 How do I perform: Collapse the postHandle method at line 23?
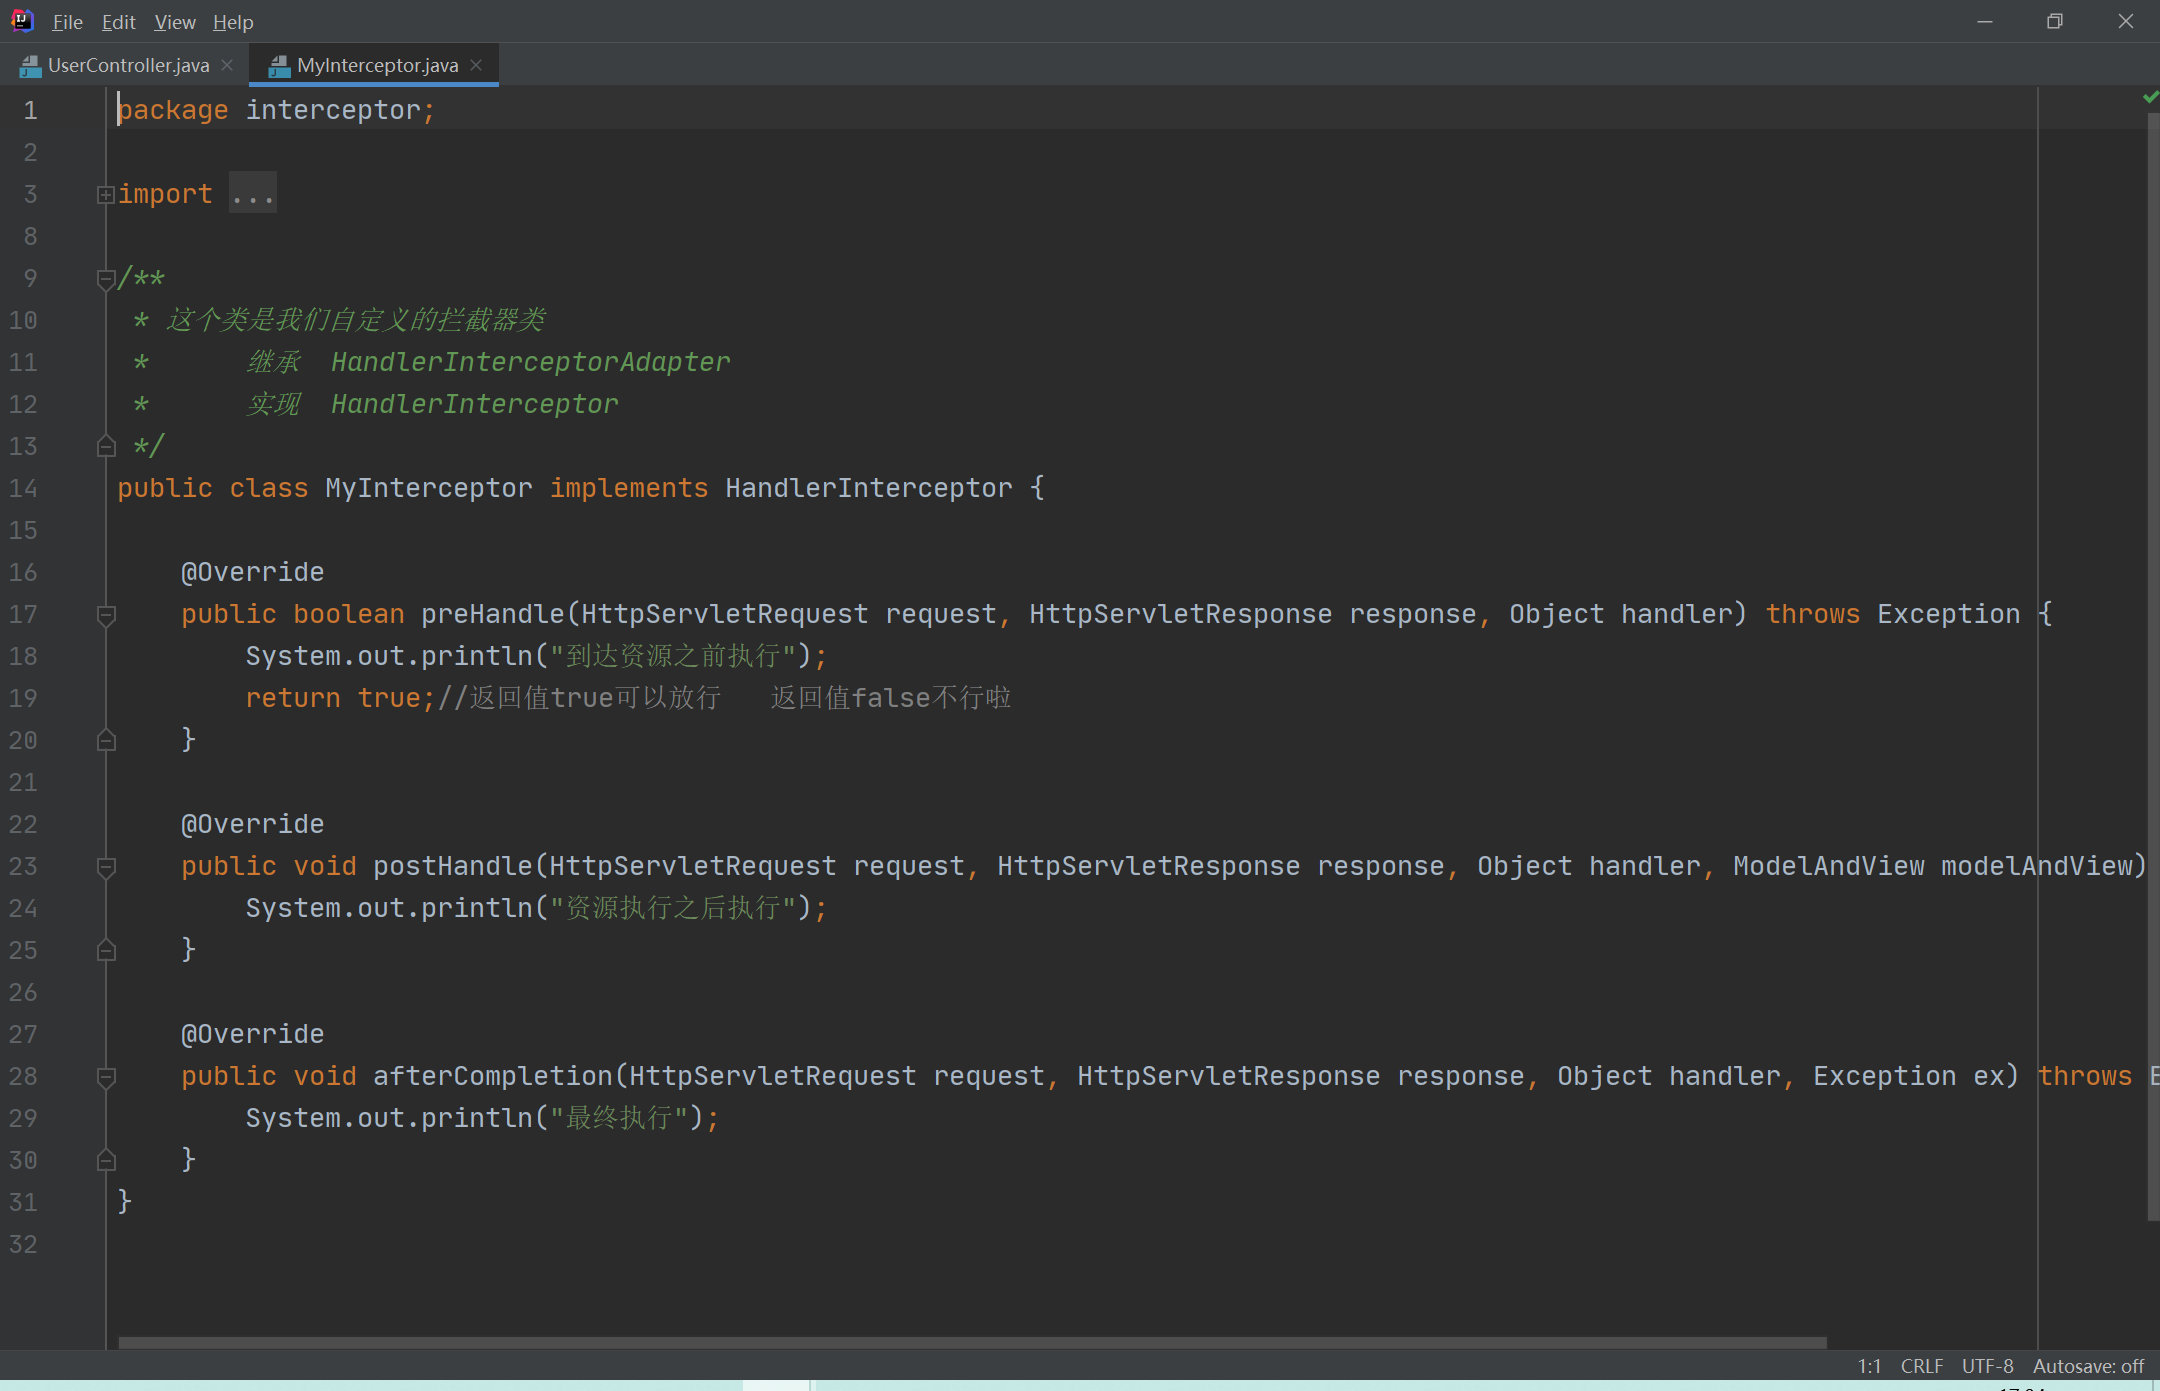[x=106, y=867]
